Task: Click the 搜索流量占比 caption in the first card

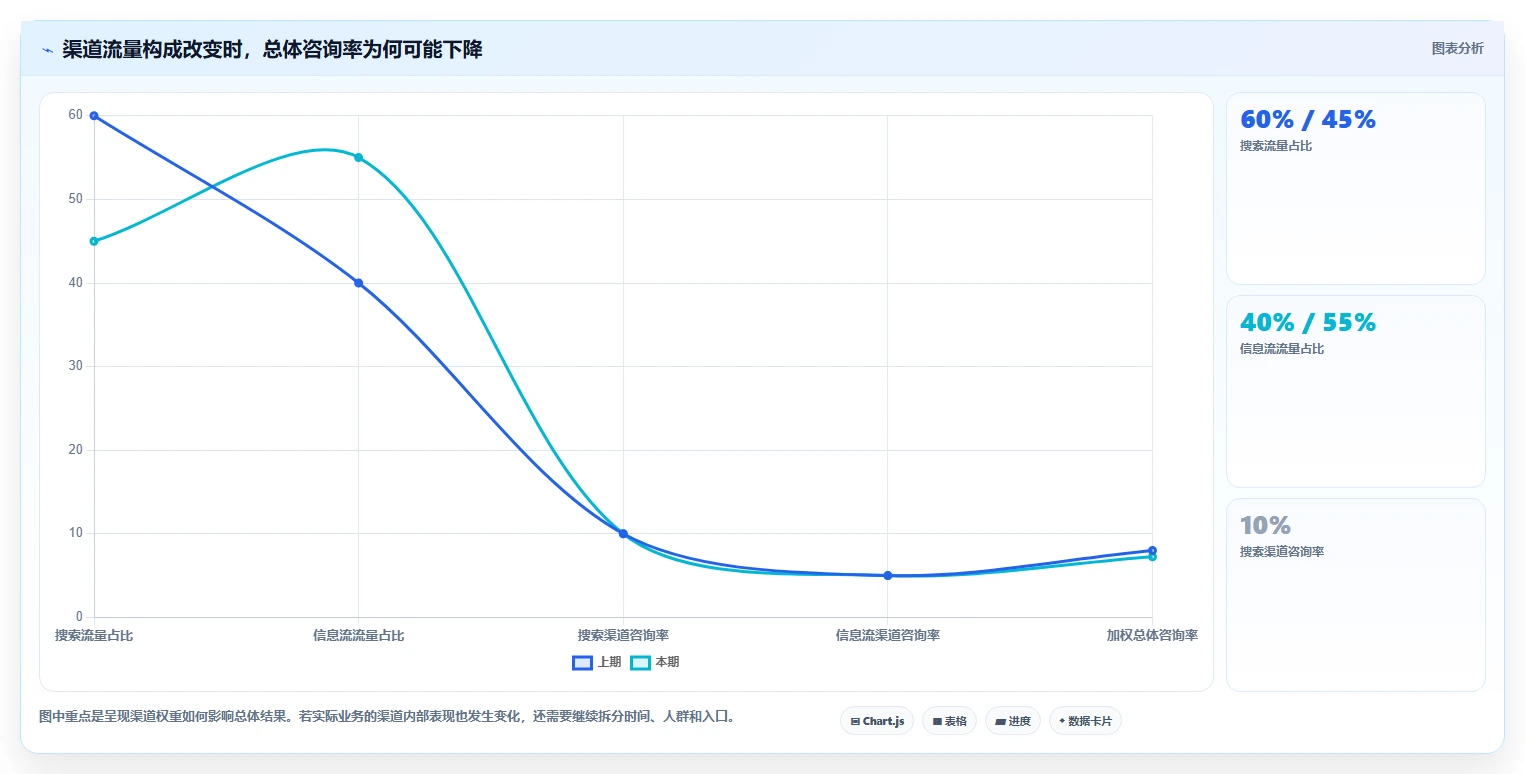Action: click(x=1276, y=146)
